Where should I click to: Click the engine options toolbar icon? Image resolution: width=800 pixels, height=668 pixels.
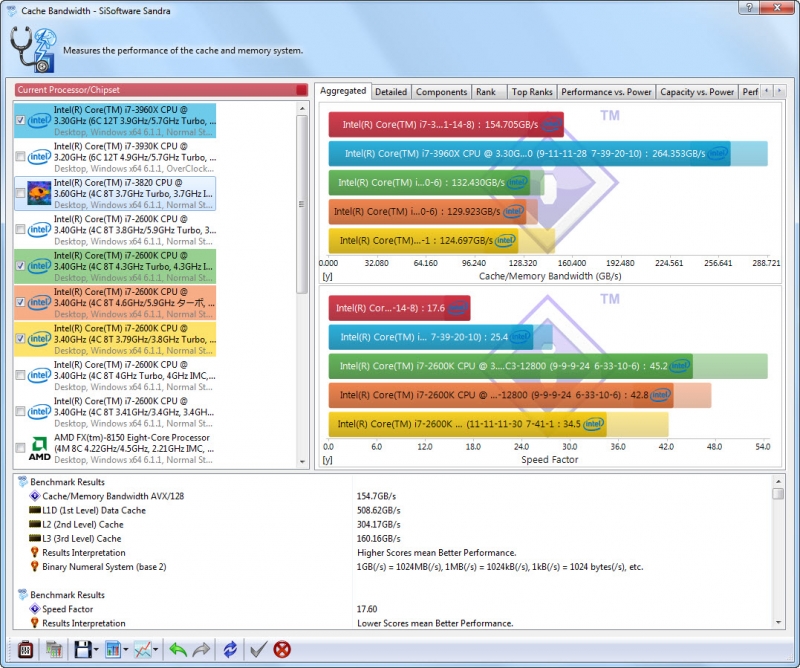26,650
